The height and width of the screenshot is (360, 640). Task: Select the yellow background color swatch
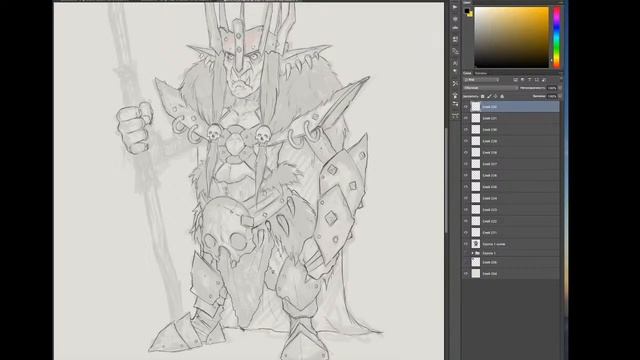(470, 14)
